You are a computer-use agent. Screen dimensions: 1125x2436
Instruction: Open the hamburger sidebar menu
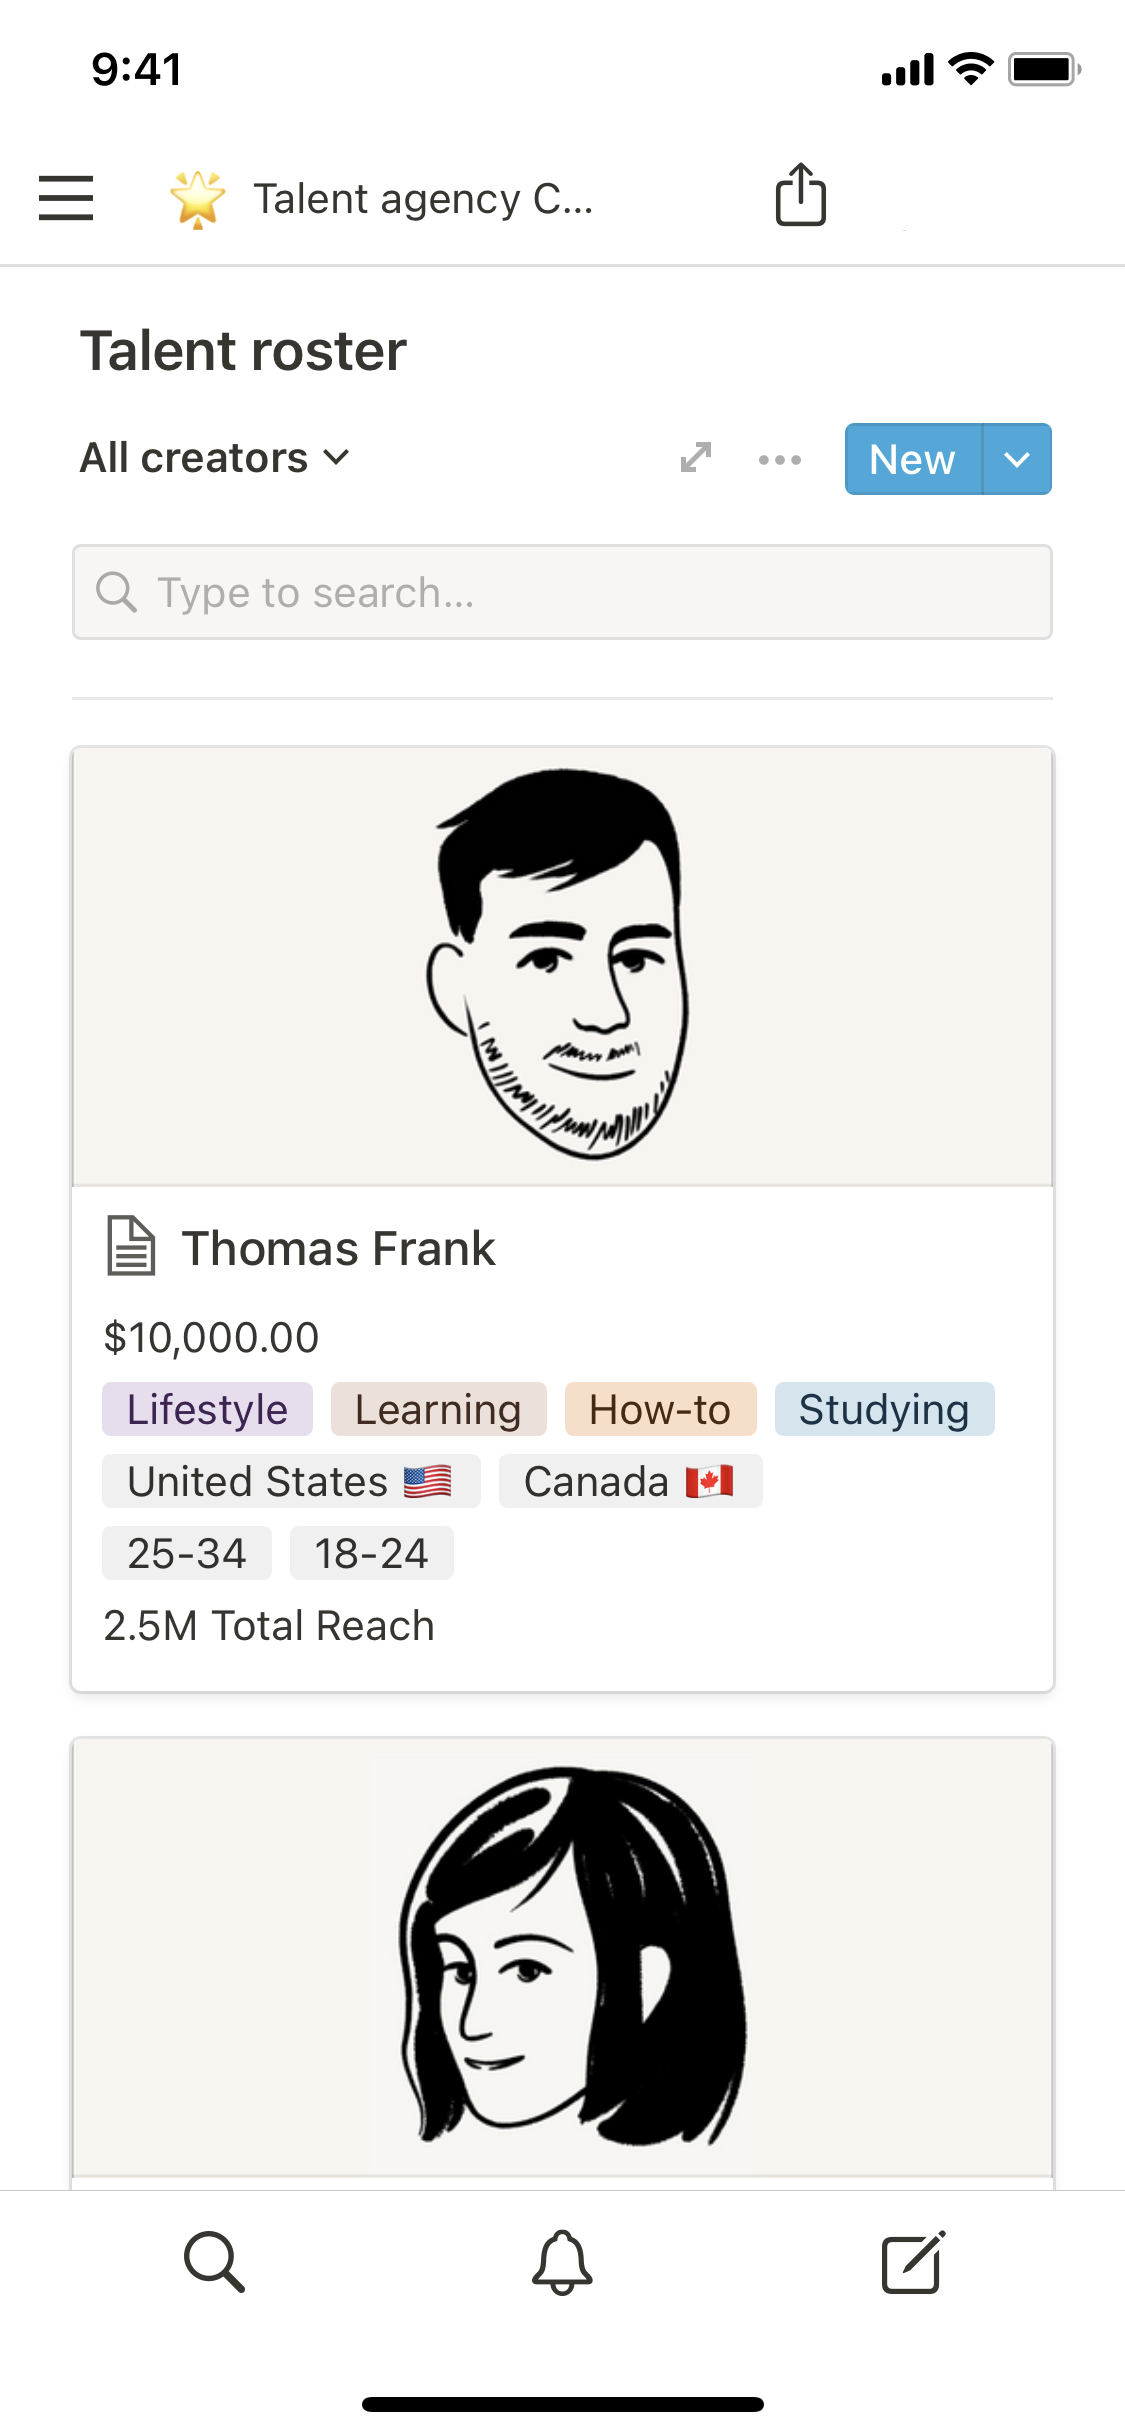(x=66, y=197)
